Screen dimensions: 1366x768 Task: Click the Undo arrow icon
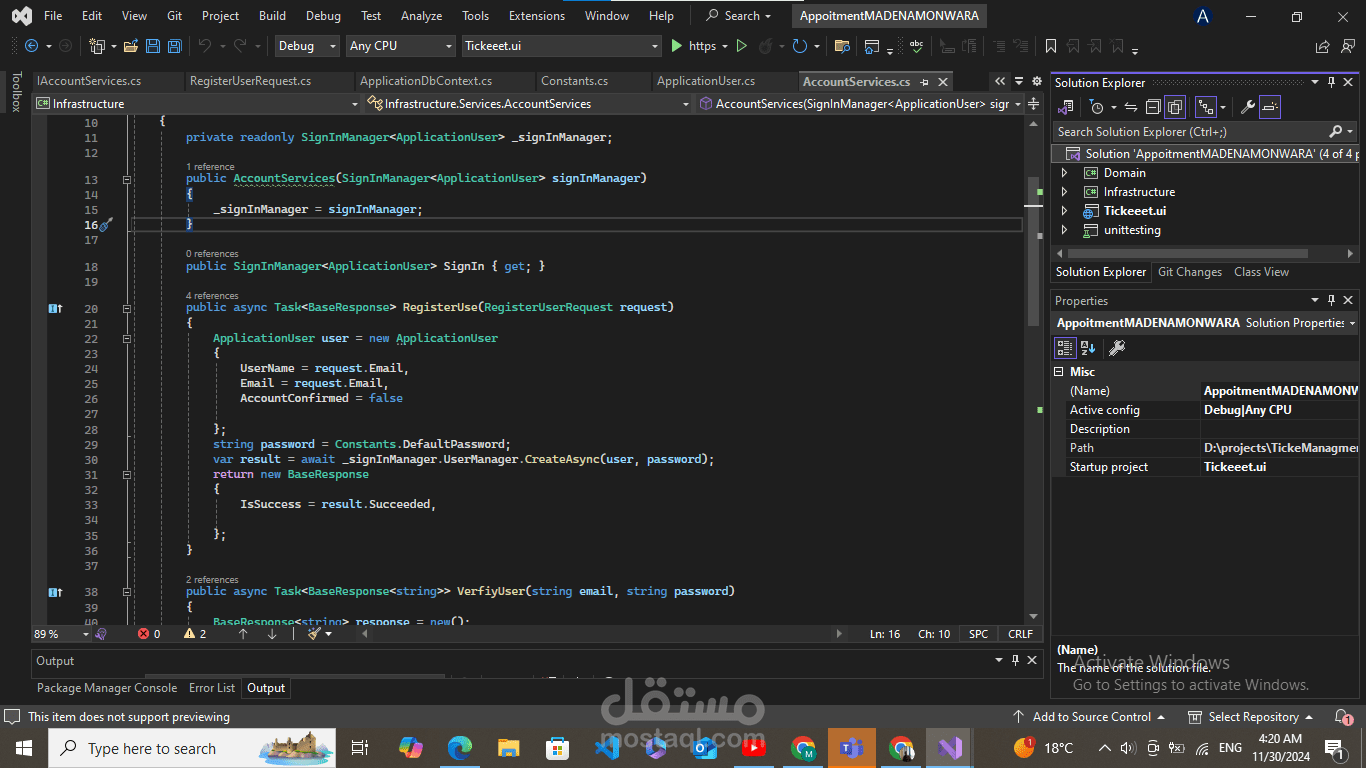pyautogui.click(x=205, y=46)
